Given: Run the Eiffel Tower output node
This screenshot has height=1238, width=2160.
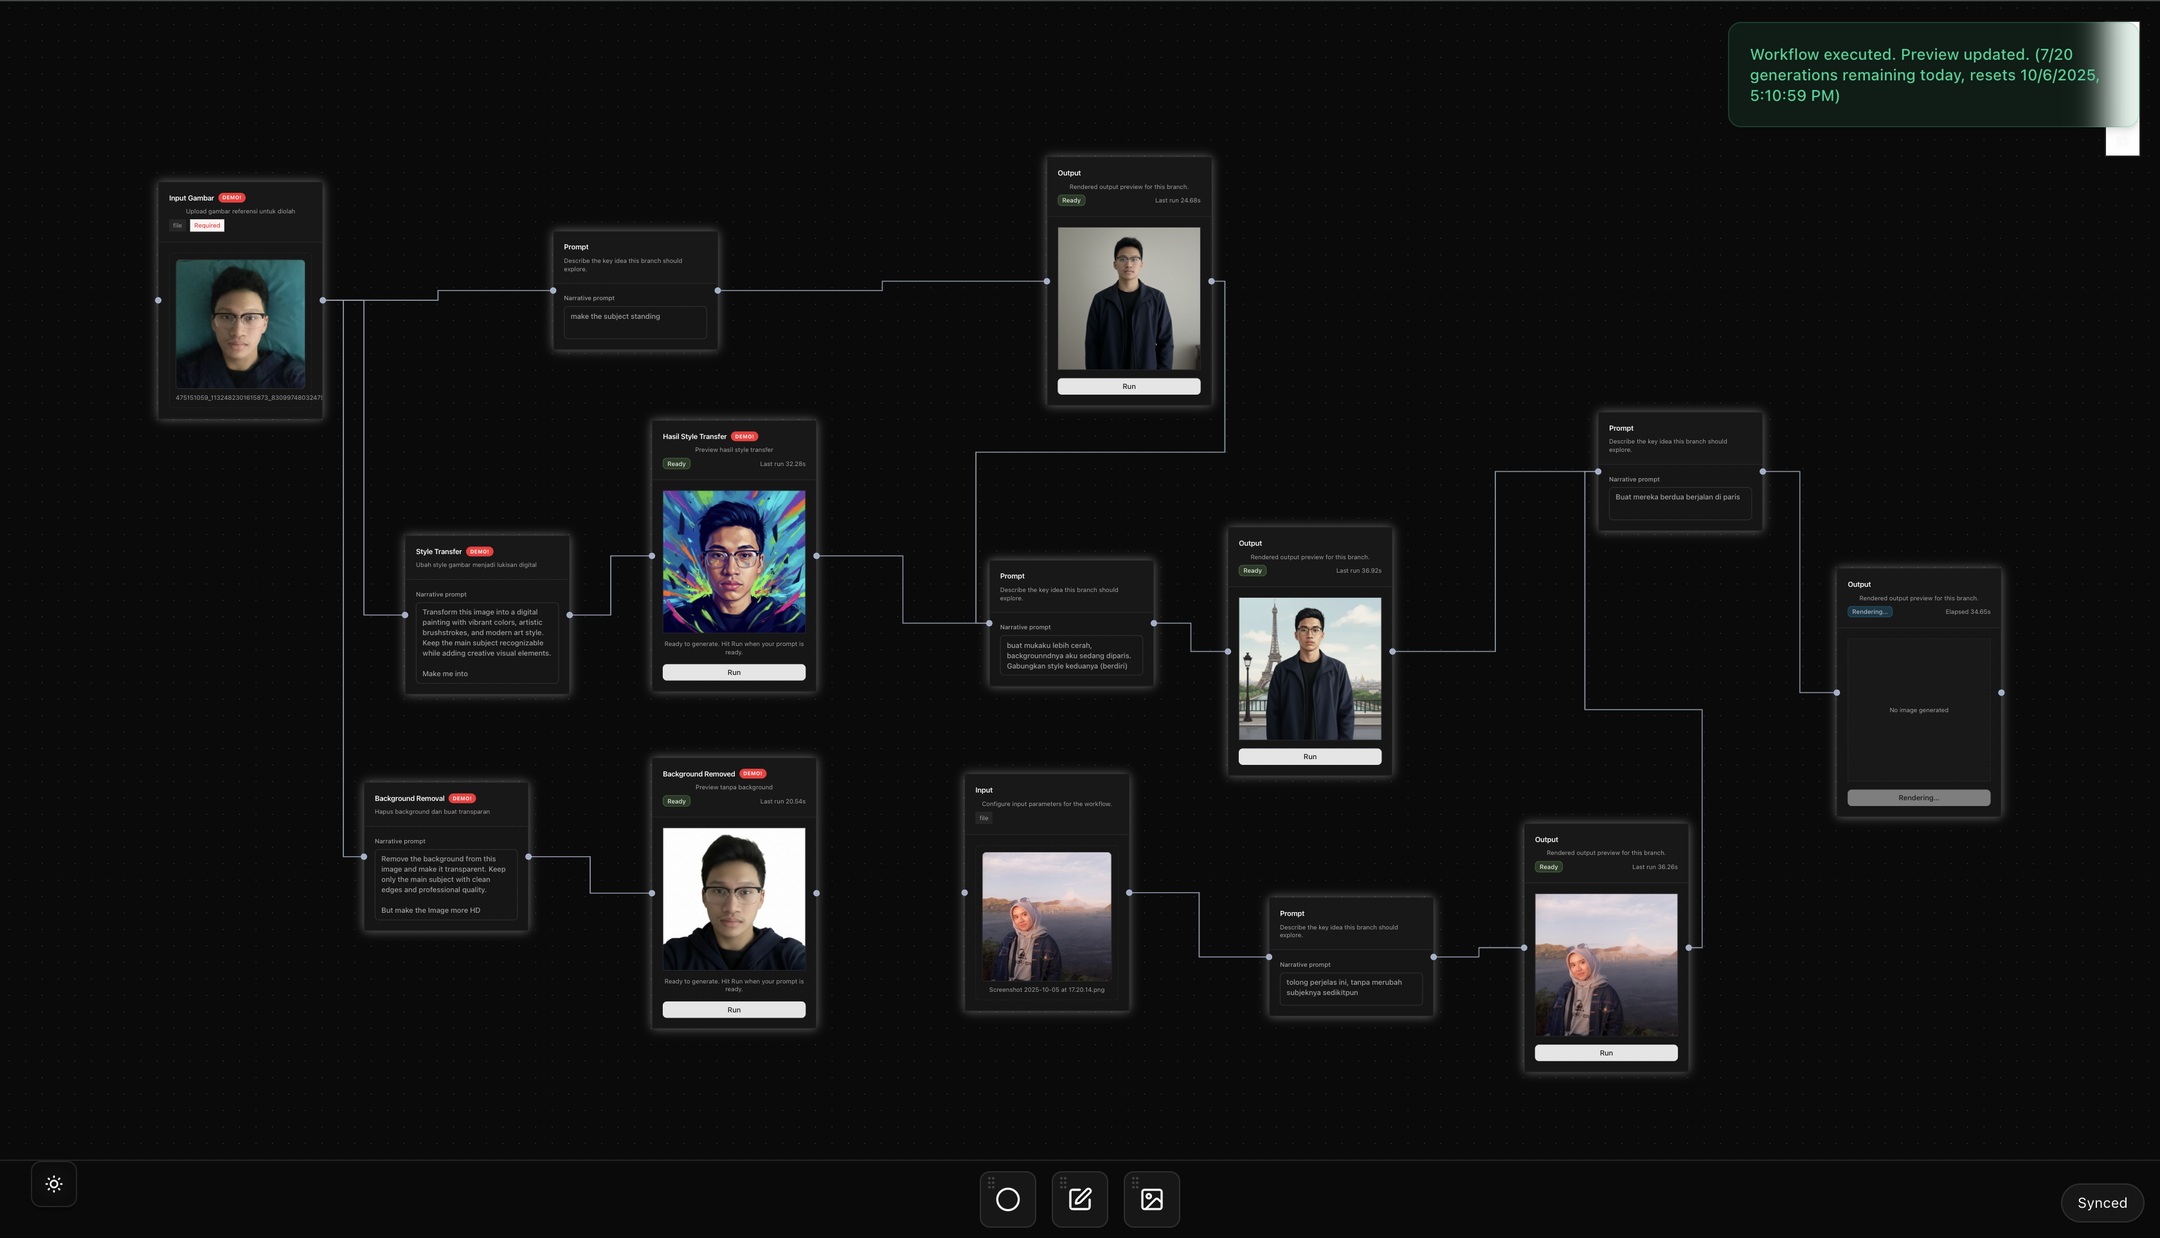Looking at the screenshot, I should [1309, 757].
